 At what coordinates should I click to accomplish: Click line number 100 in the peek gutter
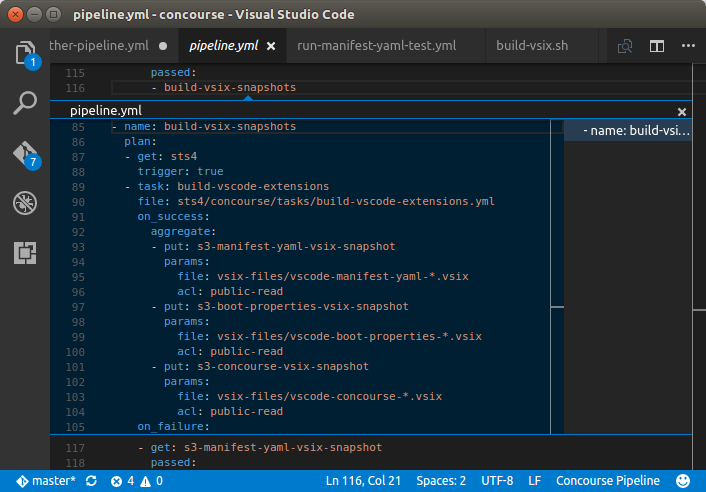pos(75,352)
